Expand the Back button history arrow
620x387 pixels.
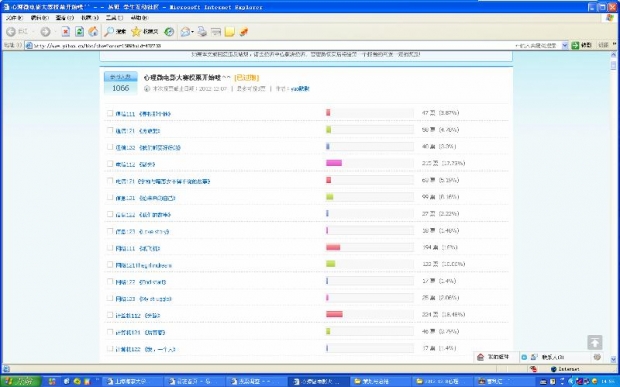33,32
